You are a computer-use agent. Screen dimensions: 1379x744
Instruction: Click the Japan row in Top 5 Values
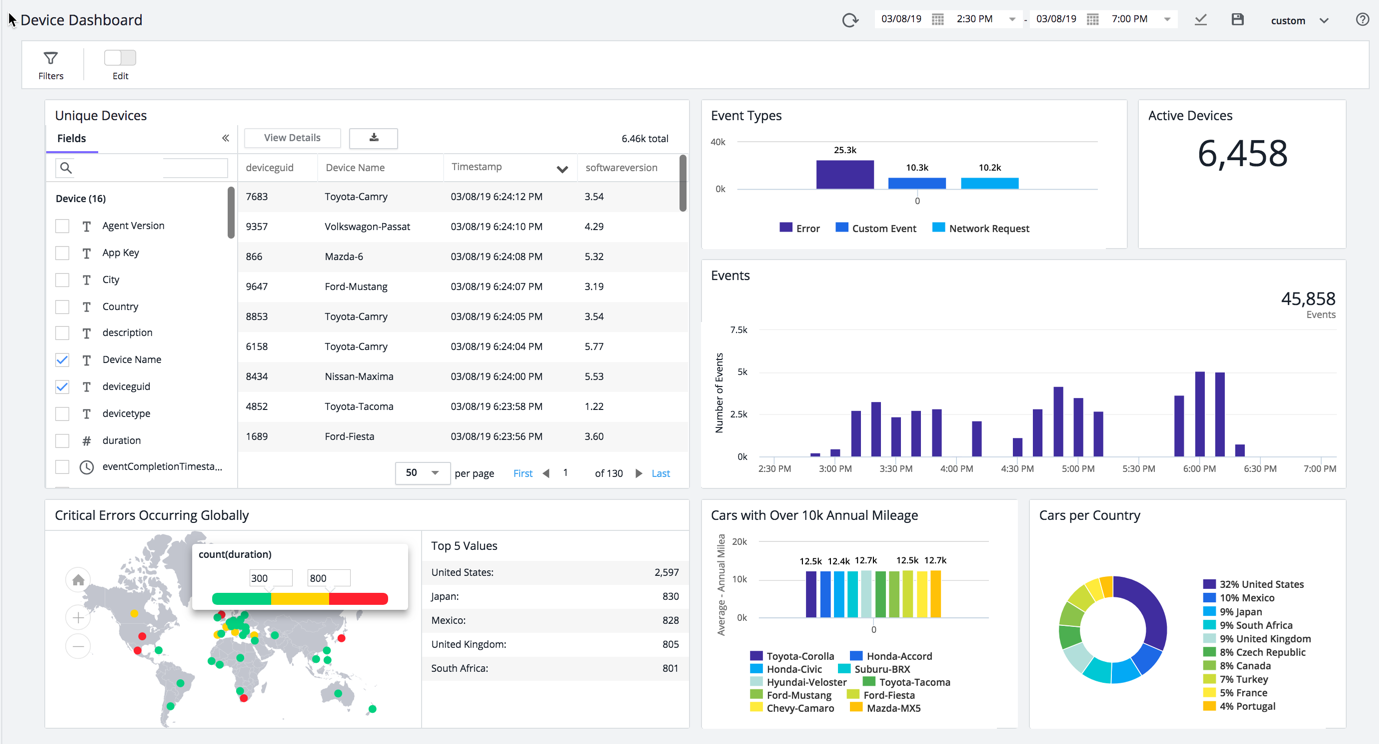click(x=555, y=596)
